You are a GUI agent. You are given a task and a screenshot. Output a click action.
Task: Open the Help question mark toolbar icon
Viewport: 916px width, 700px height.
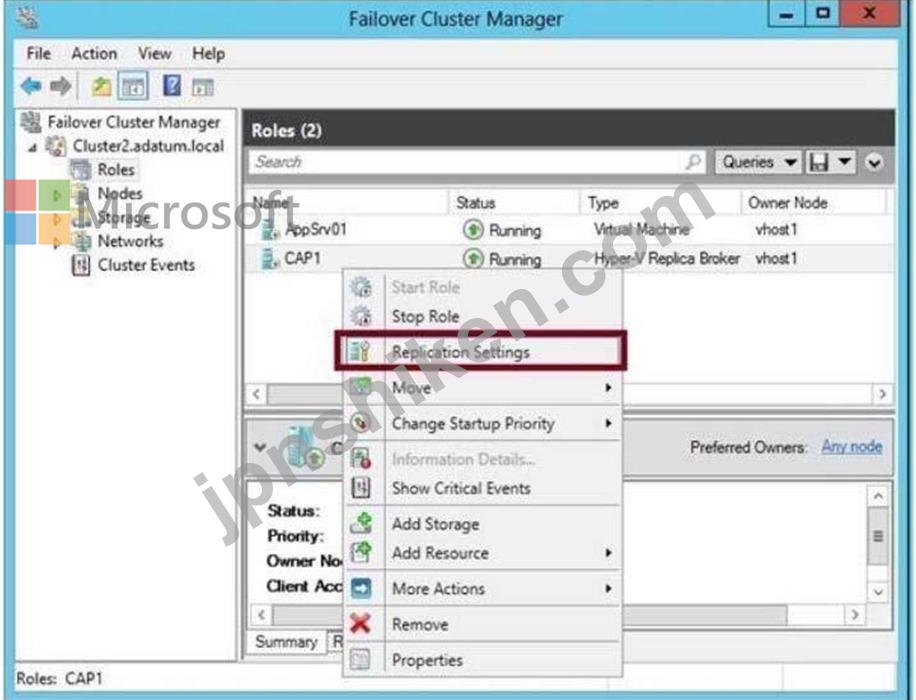(172, 86)
